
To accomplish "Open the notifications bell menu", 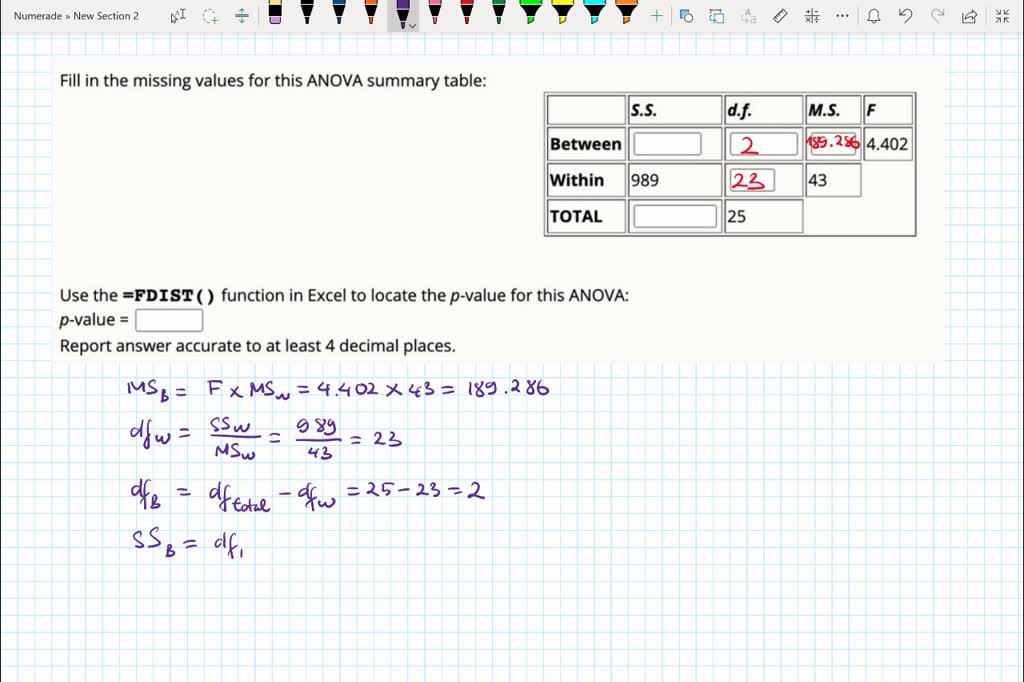I will [874, 15].
